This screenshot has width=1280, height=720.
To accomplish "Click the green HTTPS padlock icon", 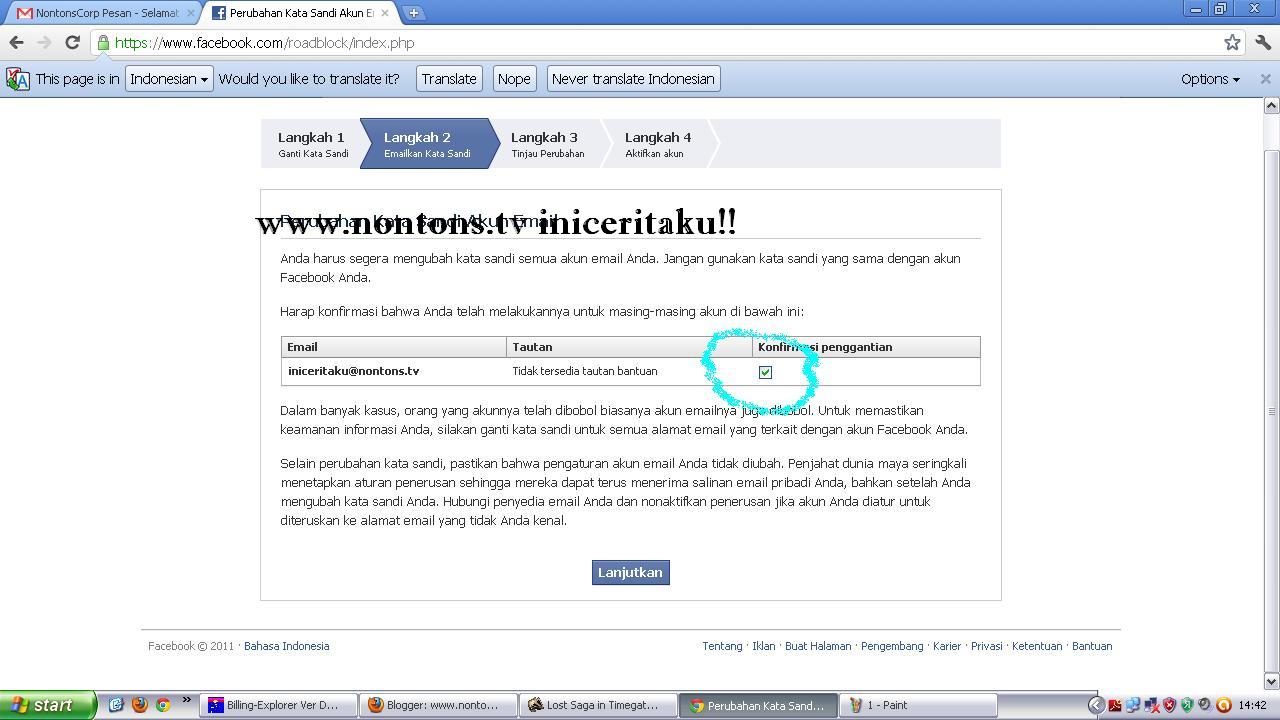I will pyautogui.click(x=103, y=43).
